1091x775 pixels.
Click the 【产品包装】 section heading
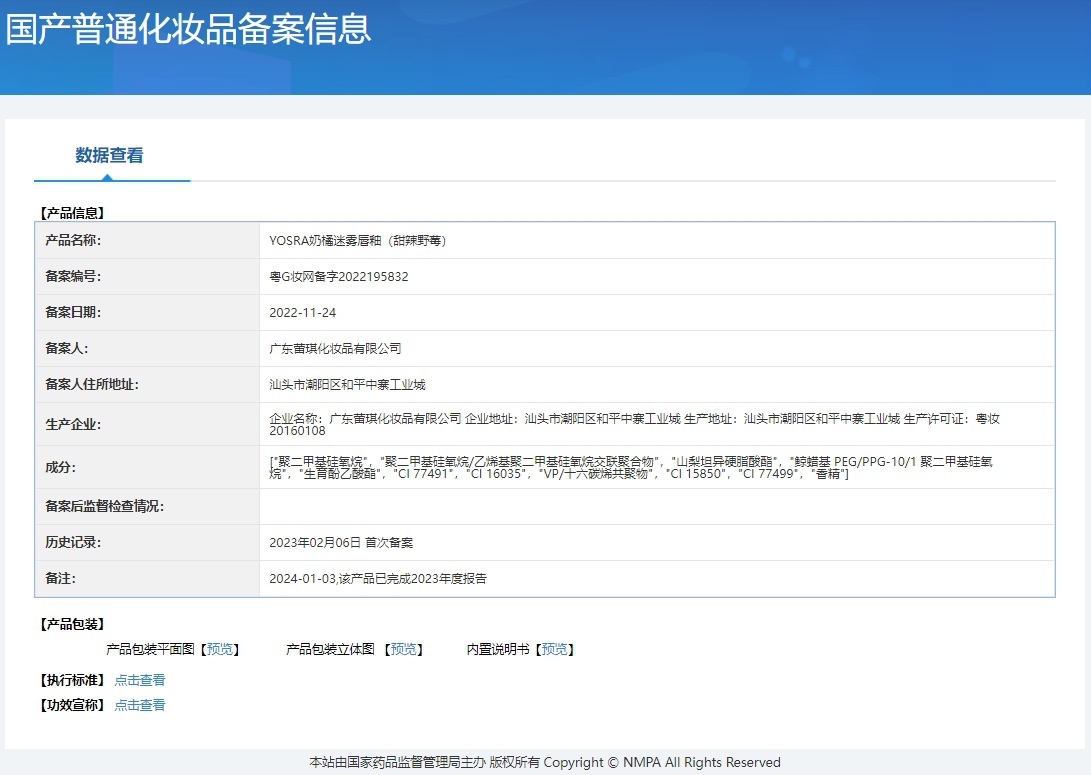coord(72,624)
